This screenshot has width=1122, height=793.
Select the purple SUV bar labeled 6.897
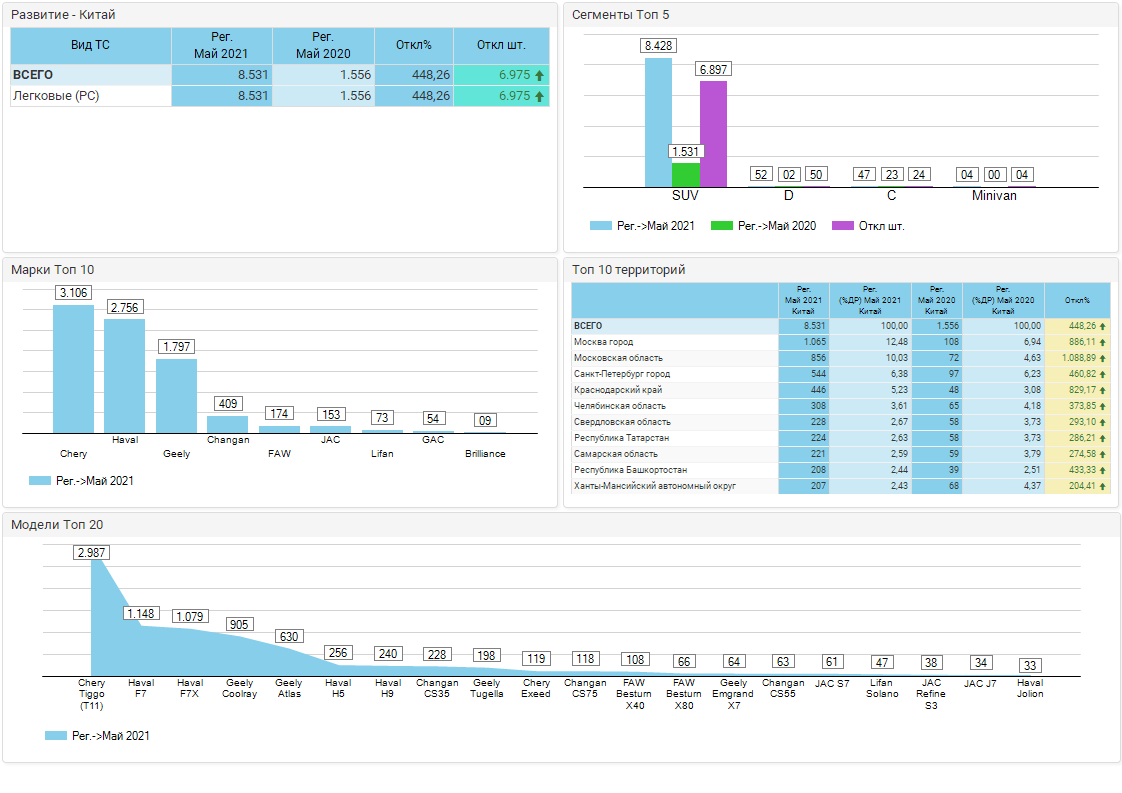coord(713,135)
